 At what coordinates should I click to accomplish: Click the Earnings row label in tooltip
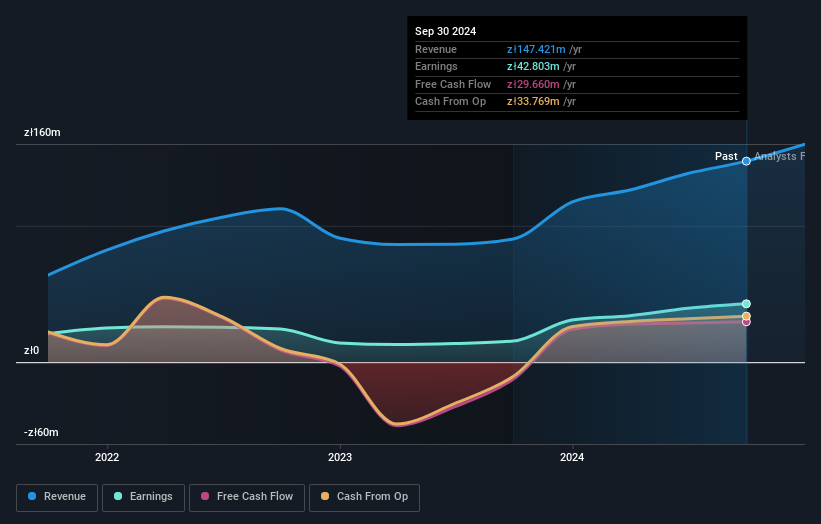pyautogui.click(x=436, y=66)
